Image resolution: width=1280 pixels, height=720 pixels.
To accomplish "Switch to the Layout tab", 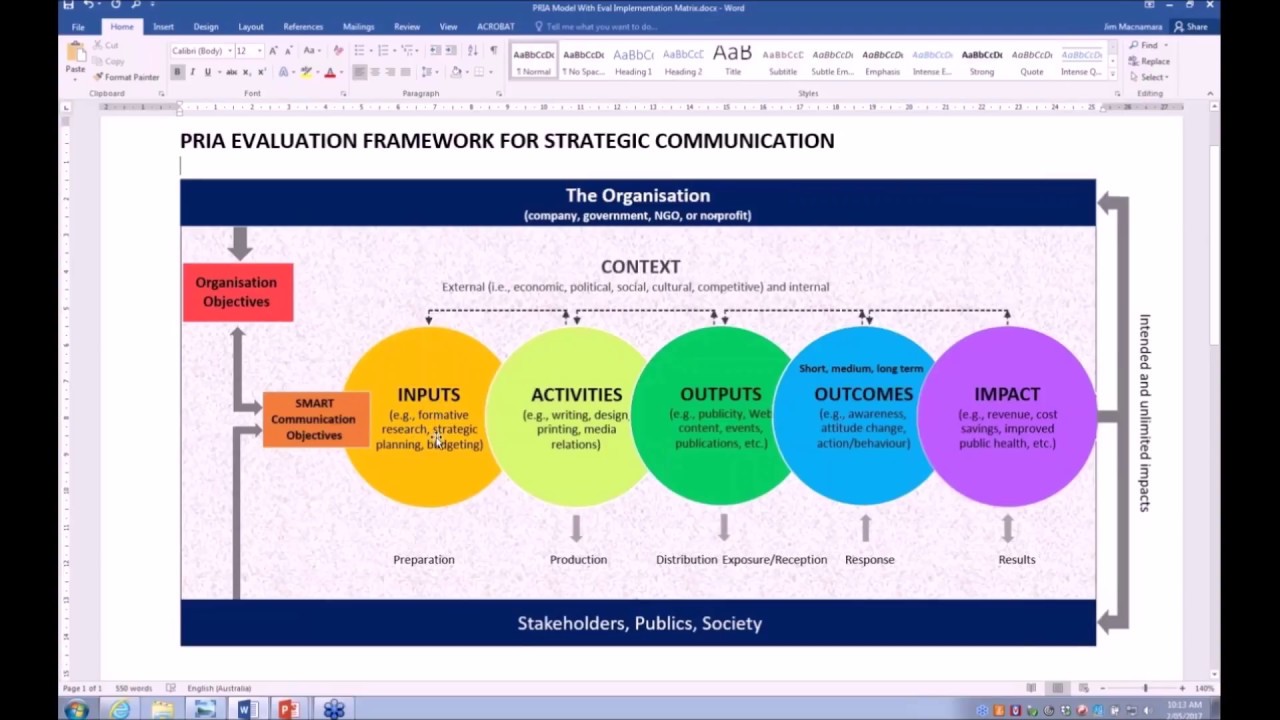I will point(251,27).
